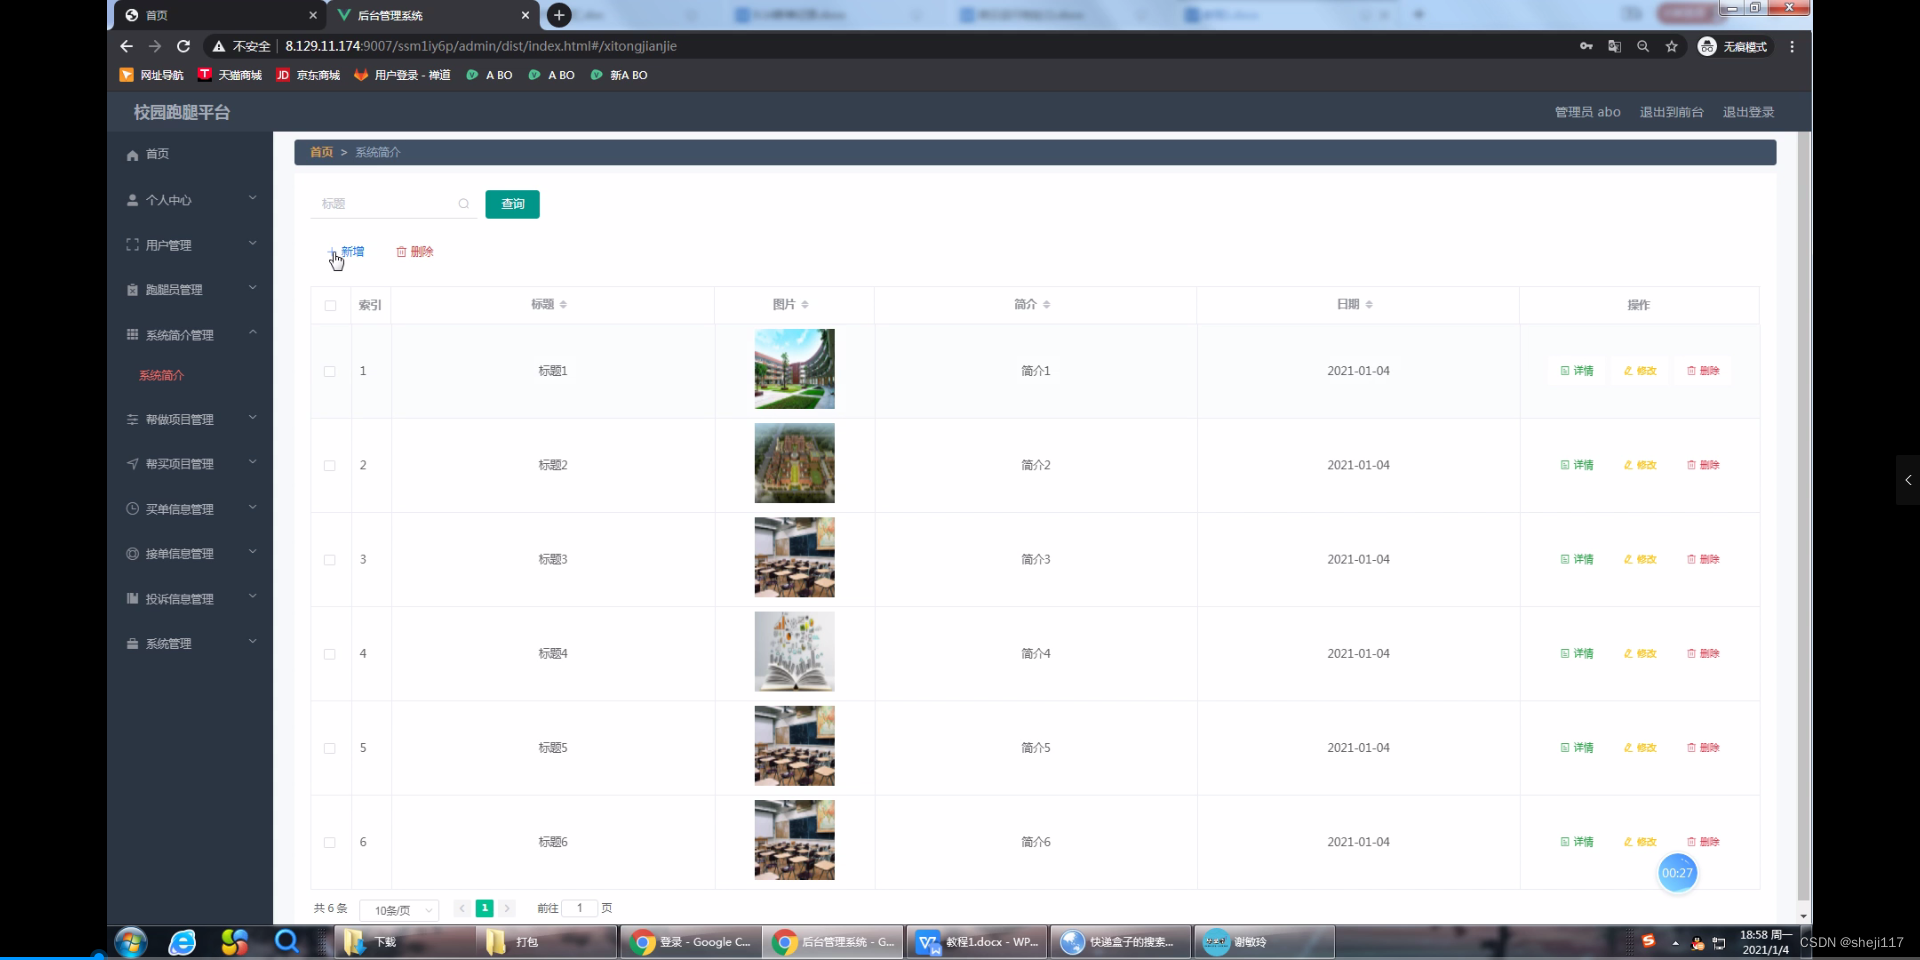This screenshot has height=960, width=1920.
Task: Click 修改 for row 标题2
Action: coord(1640,465)
